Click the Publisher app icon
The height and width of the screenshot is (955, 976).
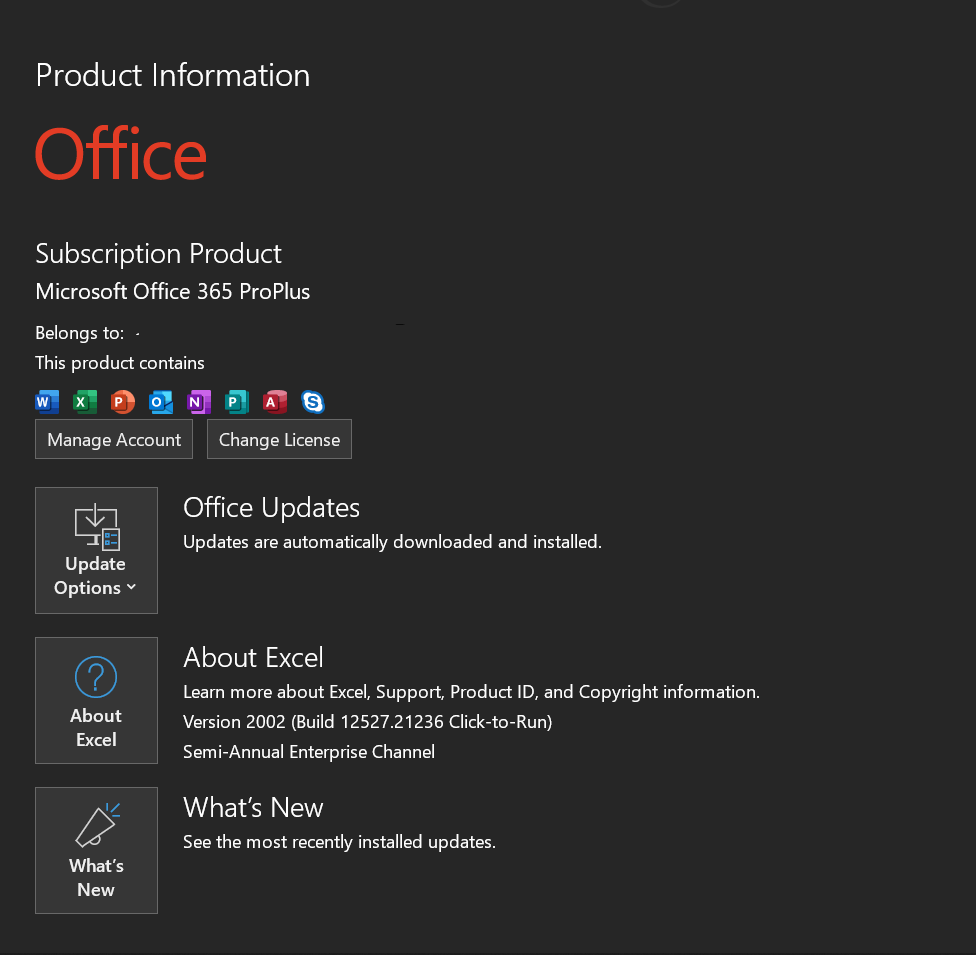click(237, 402)
